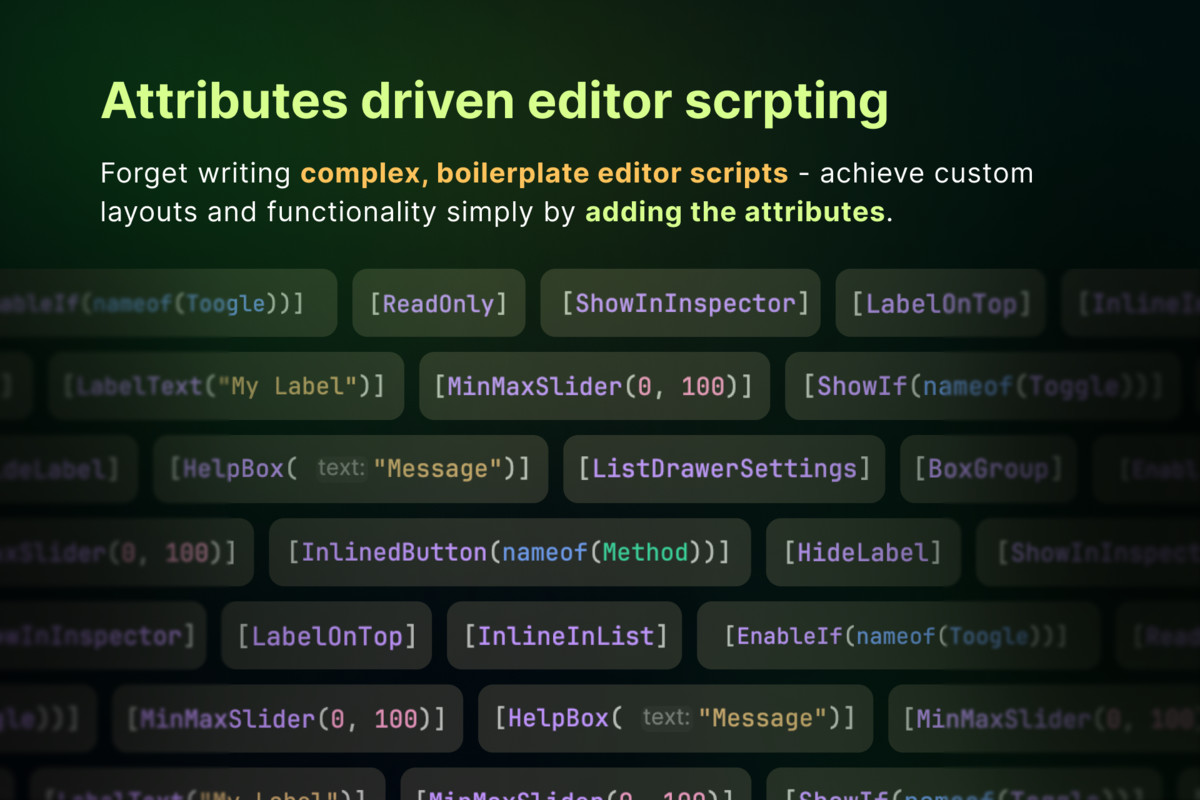Select the fully visible ShowIf(nameof(Toggle)) chip
The height and width of the screenshot is (800, 1200).
tap(983, 386)
